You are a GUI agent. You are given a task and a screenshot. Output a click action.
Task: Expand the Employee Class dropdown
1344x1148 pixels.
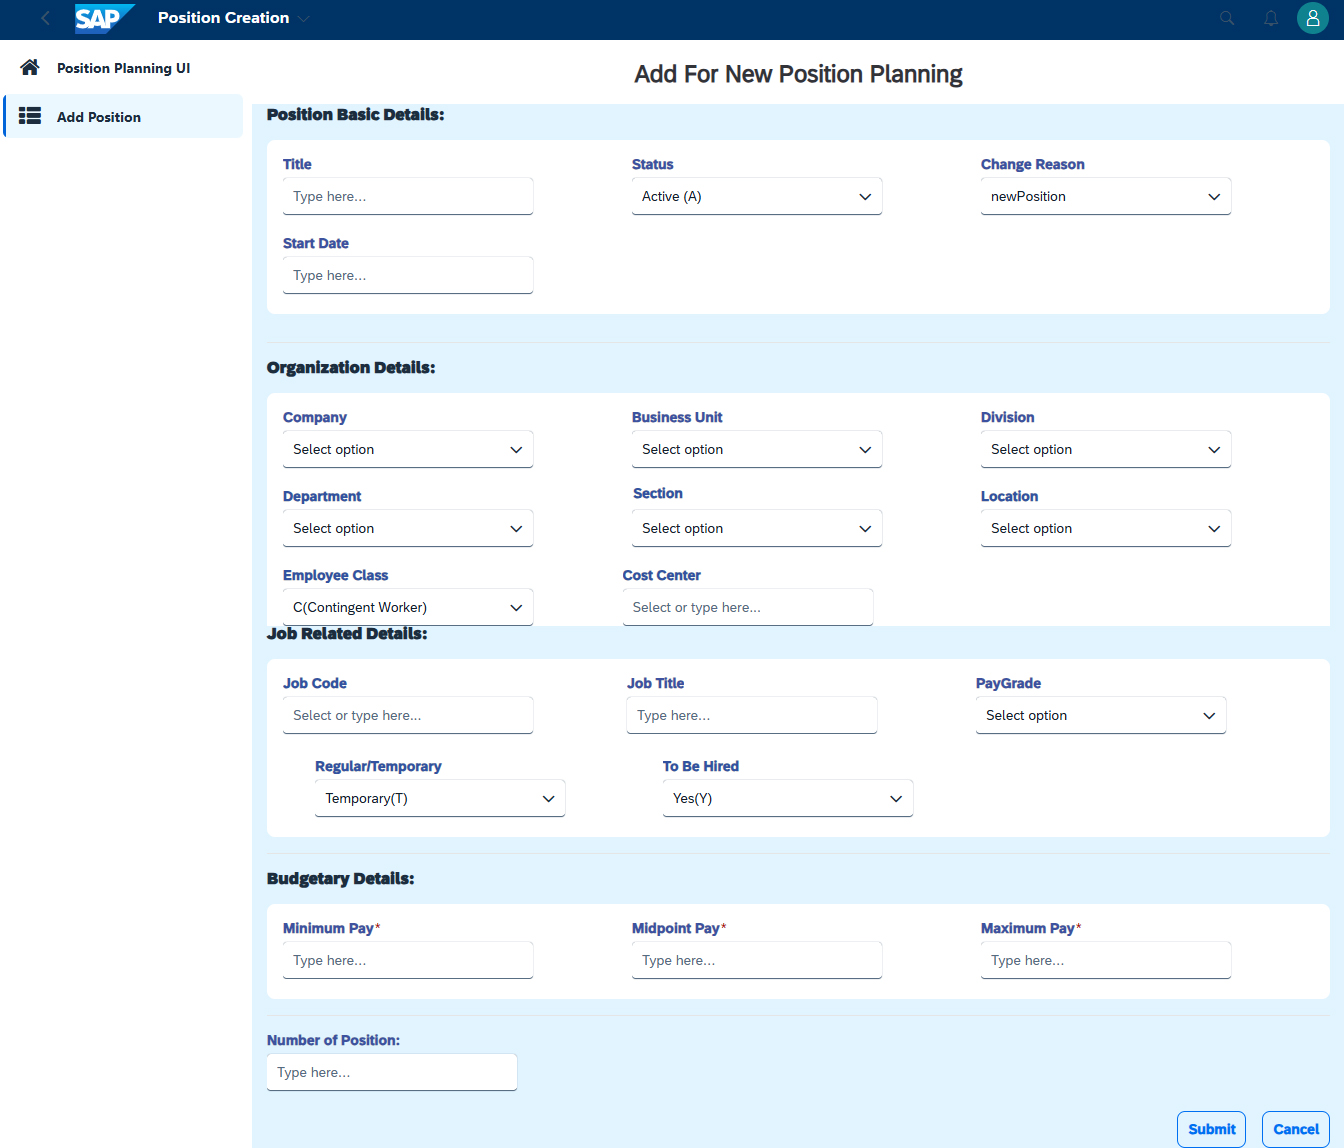click(407, 607)
